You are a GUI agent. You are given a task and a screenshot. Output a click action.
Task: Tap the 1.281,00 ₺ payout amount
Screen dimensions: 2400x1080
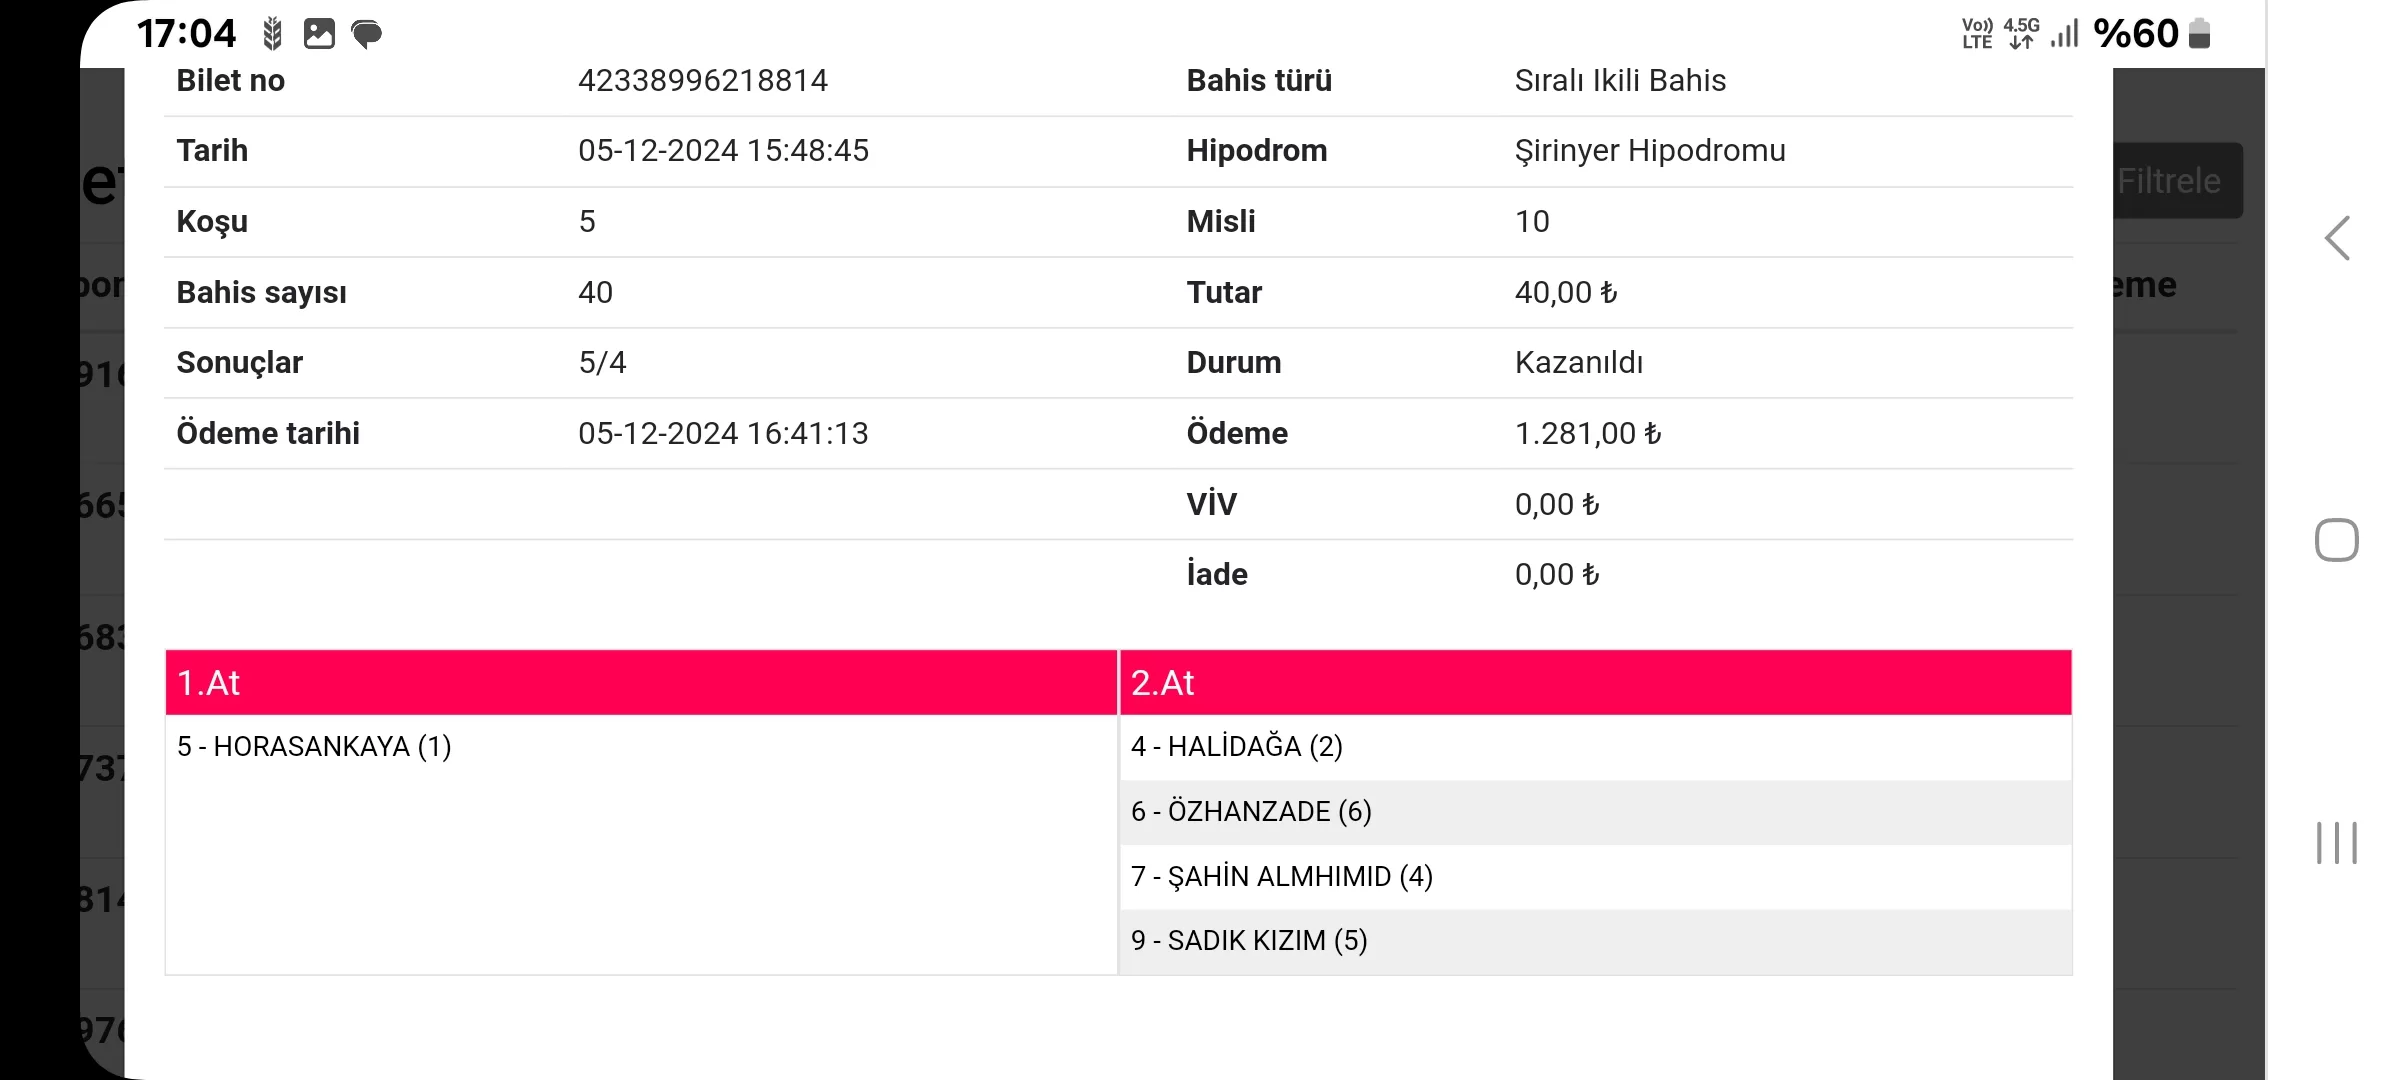point(1588,434)
